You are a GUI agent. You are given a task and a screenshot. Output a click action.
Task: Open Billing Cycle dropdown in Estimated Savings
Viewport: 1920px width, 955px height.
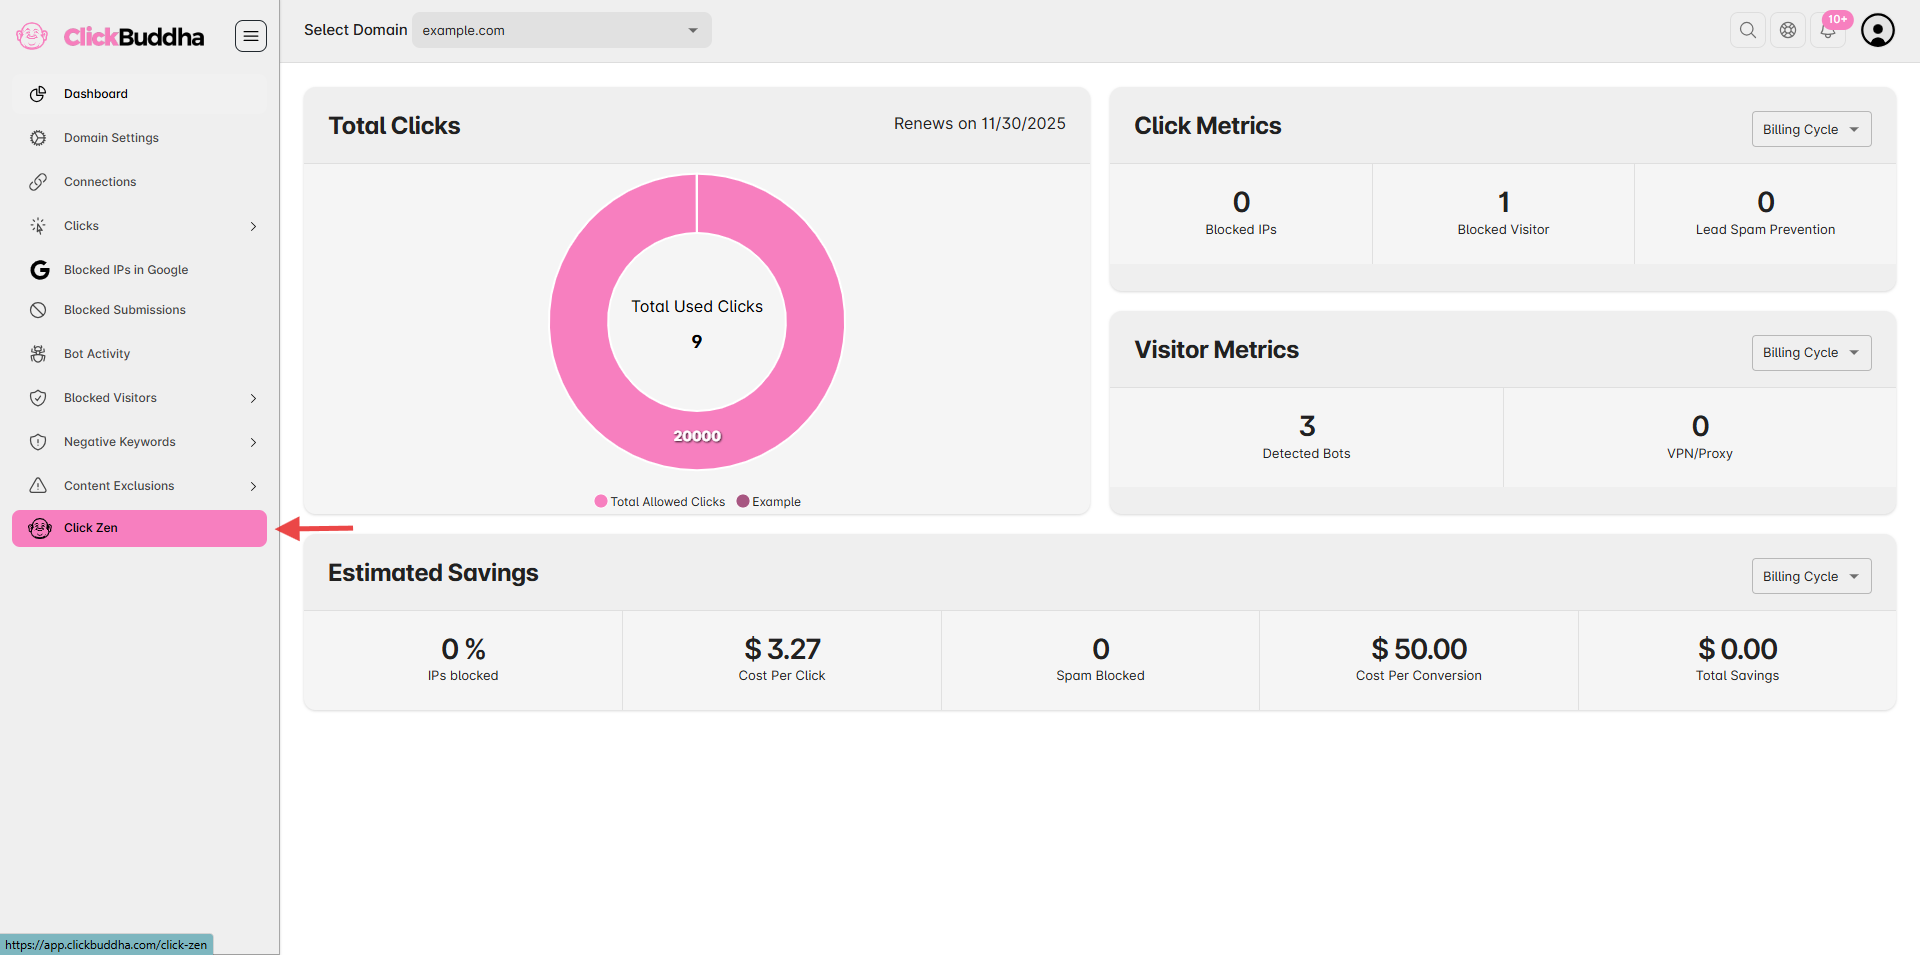1811,576
